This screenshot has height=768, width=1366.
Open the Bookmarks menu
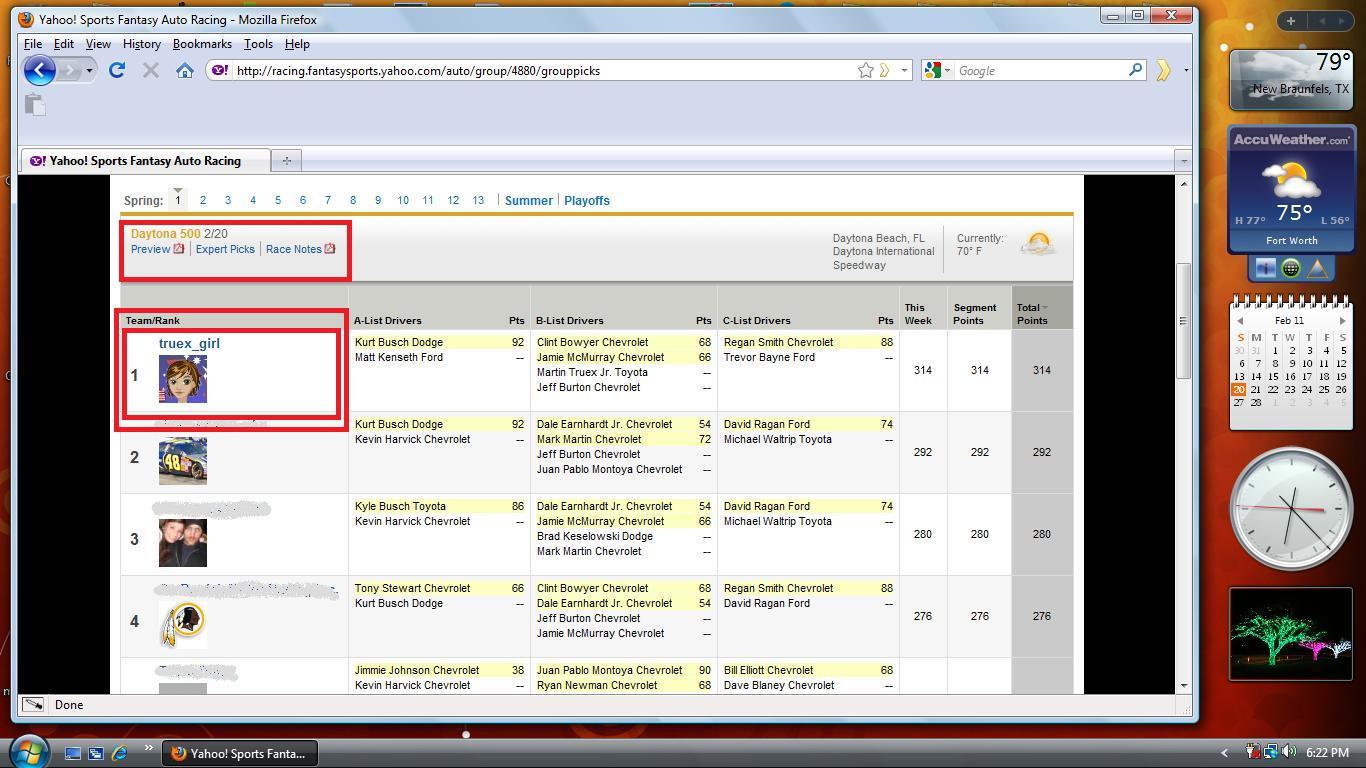202,44
